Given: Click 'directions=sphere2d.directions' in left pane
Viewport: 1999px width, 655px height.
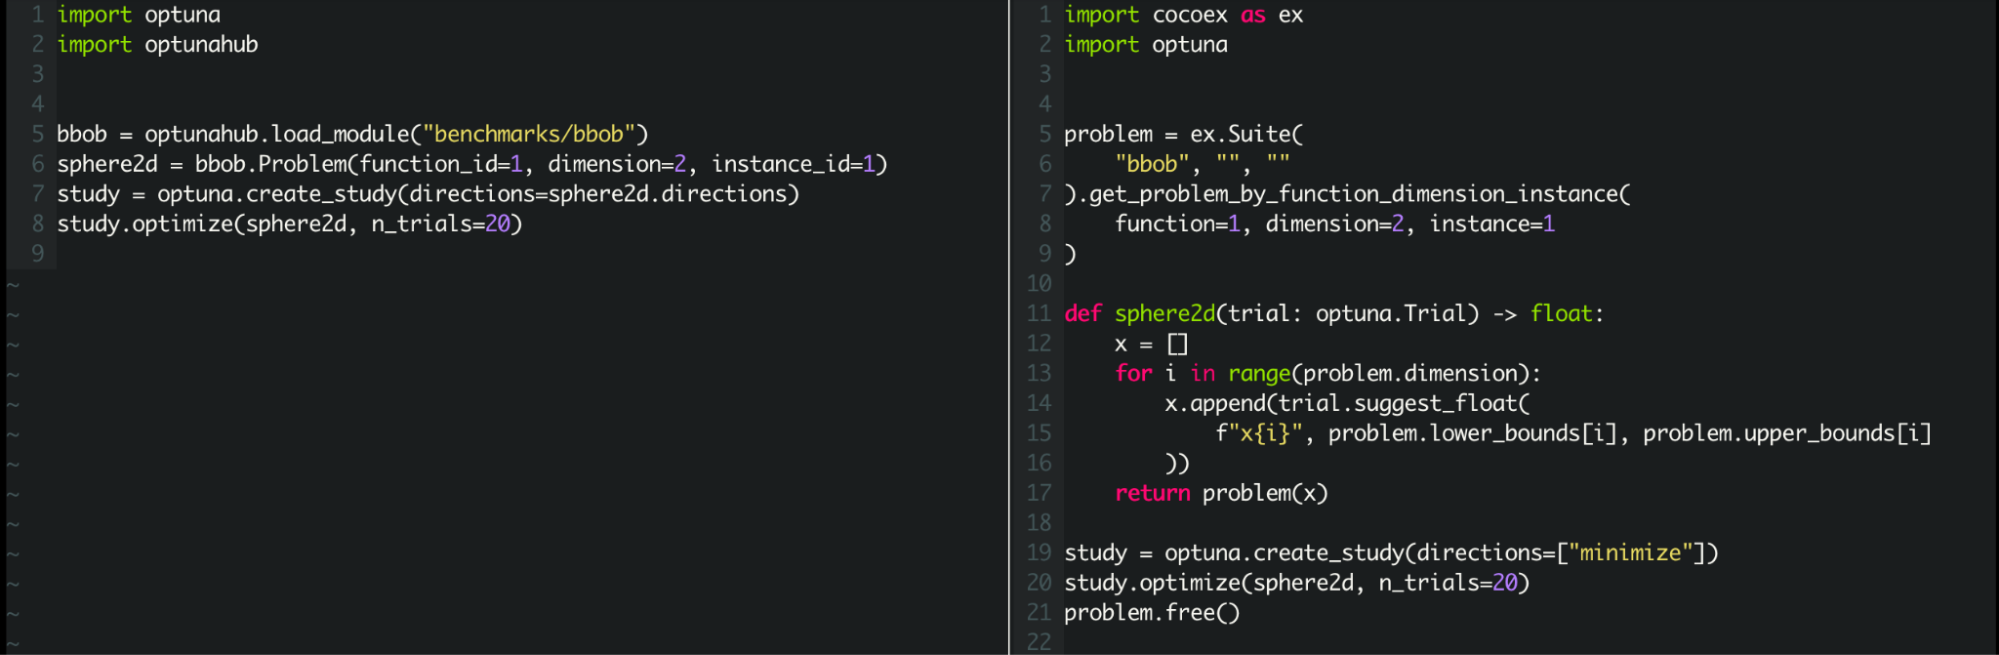Looking at the screenshot, I should click(598, 194).
